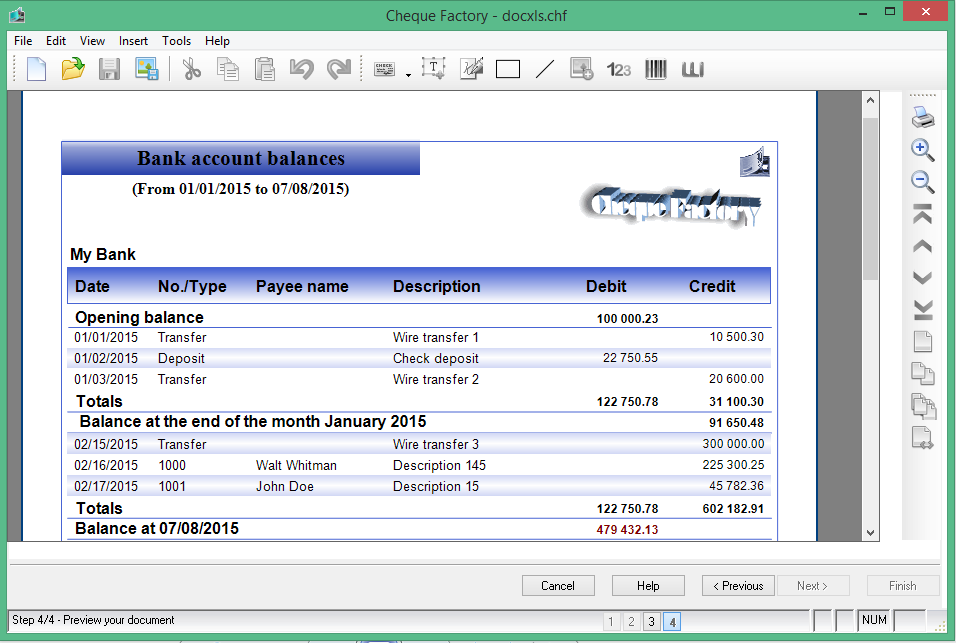
Task: Click the Help button in the wizard
Action: [x=648, y=586]
